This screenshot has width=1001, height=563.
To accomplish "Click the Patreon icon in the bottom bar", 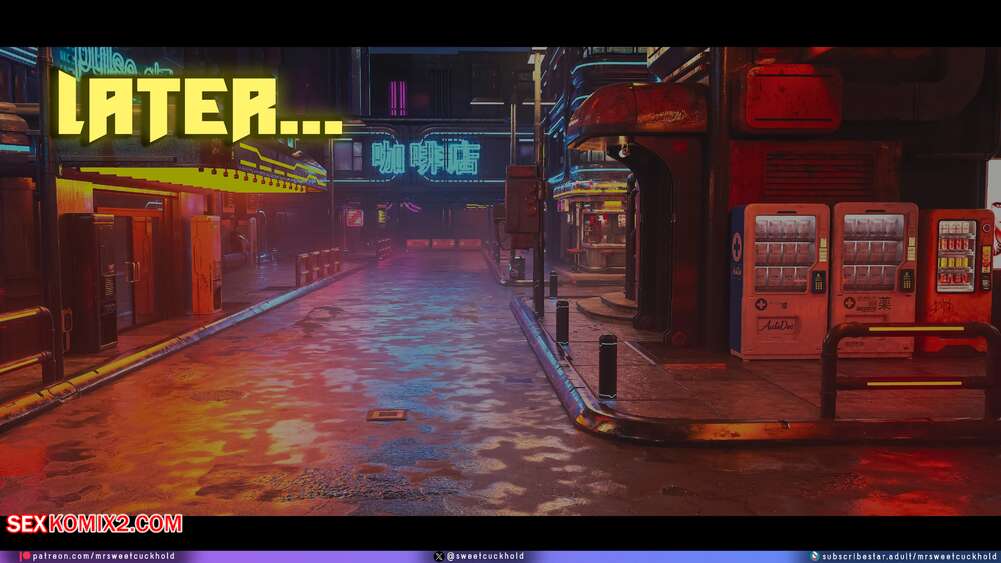I will [x=26, y=556].
